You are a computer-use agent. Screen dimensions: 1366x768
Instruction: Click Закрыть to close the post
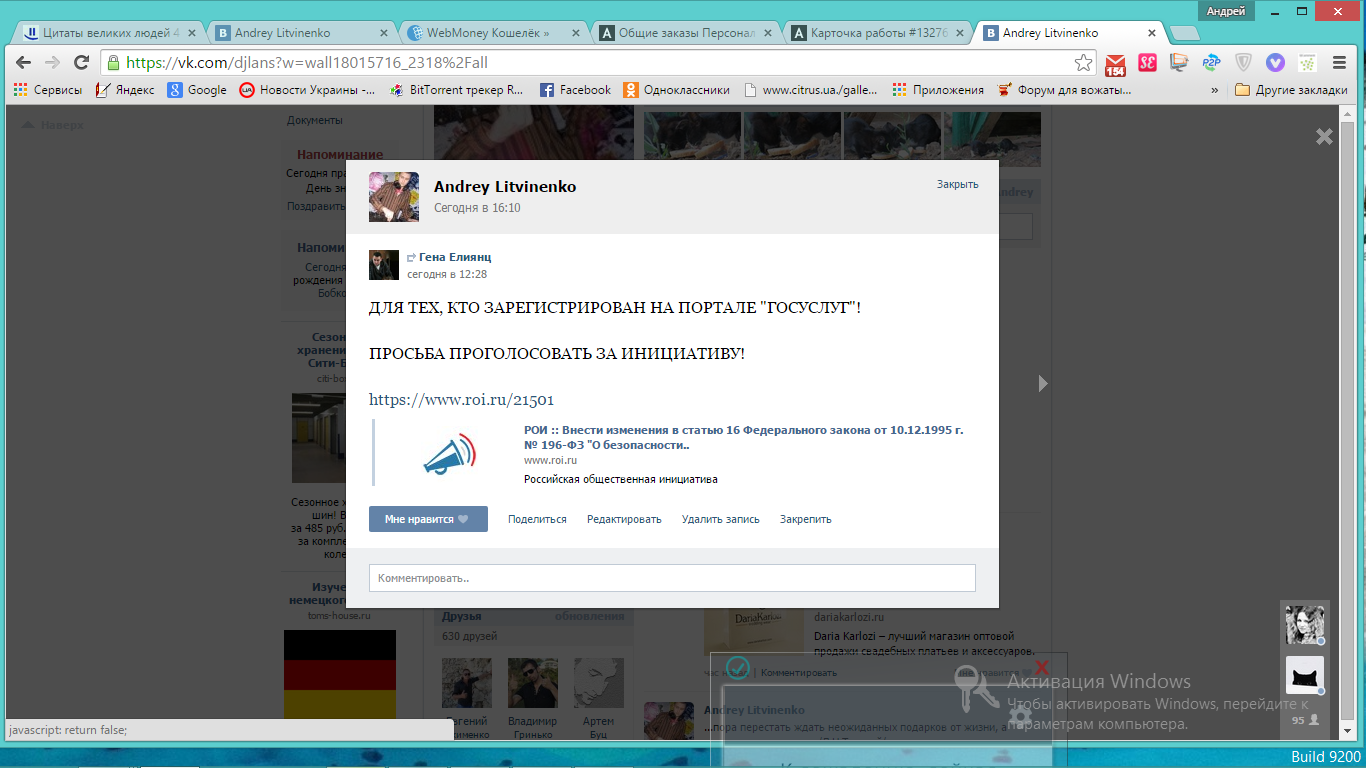pos(957,184)
